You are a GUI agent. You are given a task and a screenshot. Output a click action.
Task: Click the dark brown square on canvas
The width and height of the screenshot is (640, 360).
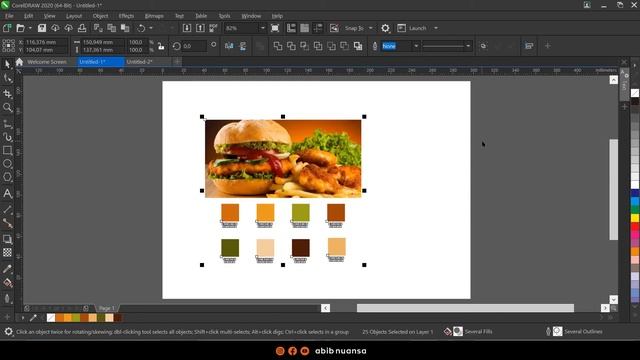(x=301, y=248)
